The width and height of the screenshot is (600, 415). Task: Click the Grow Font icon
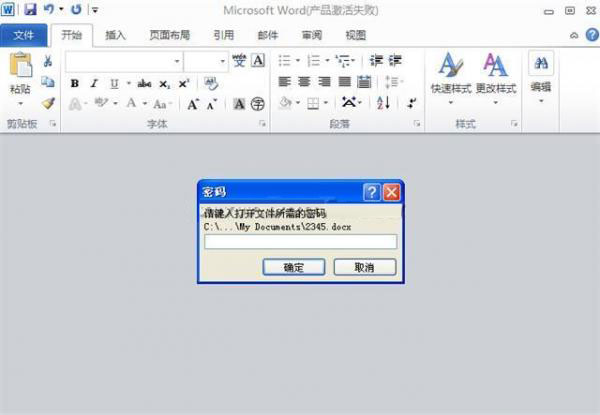[193, 104]
